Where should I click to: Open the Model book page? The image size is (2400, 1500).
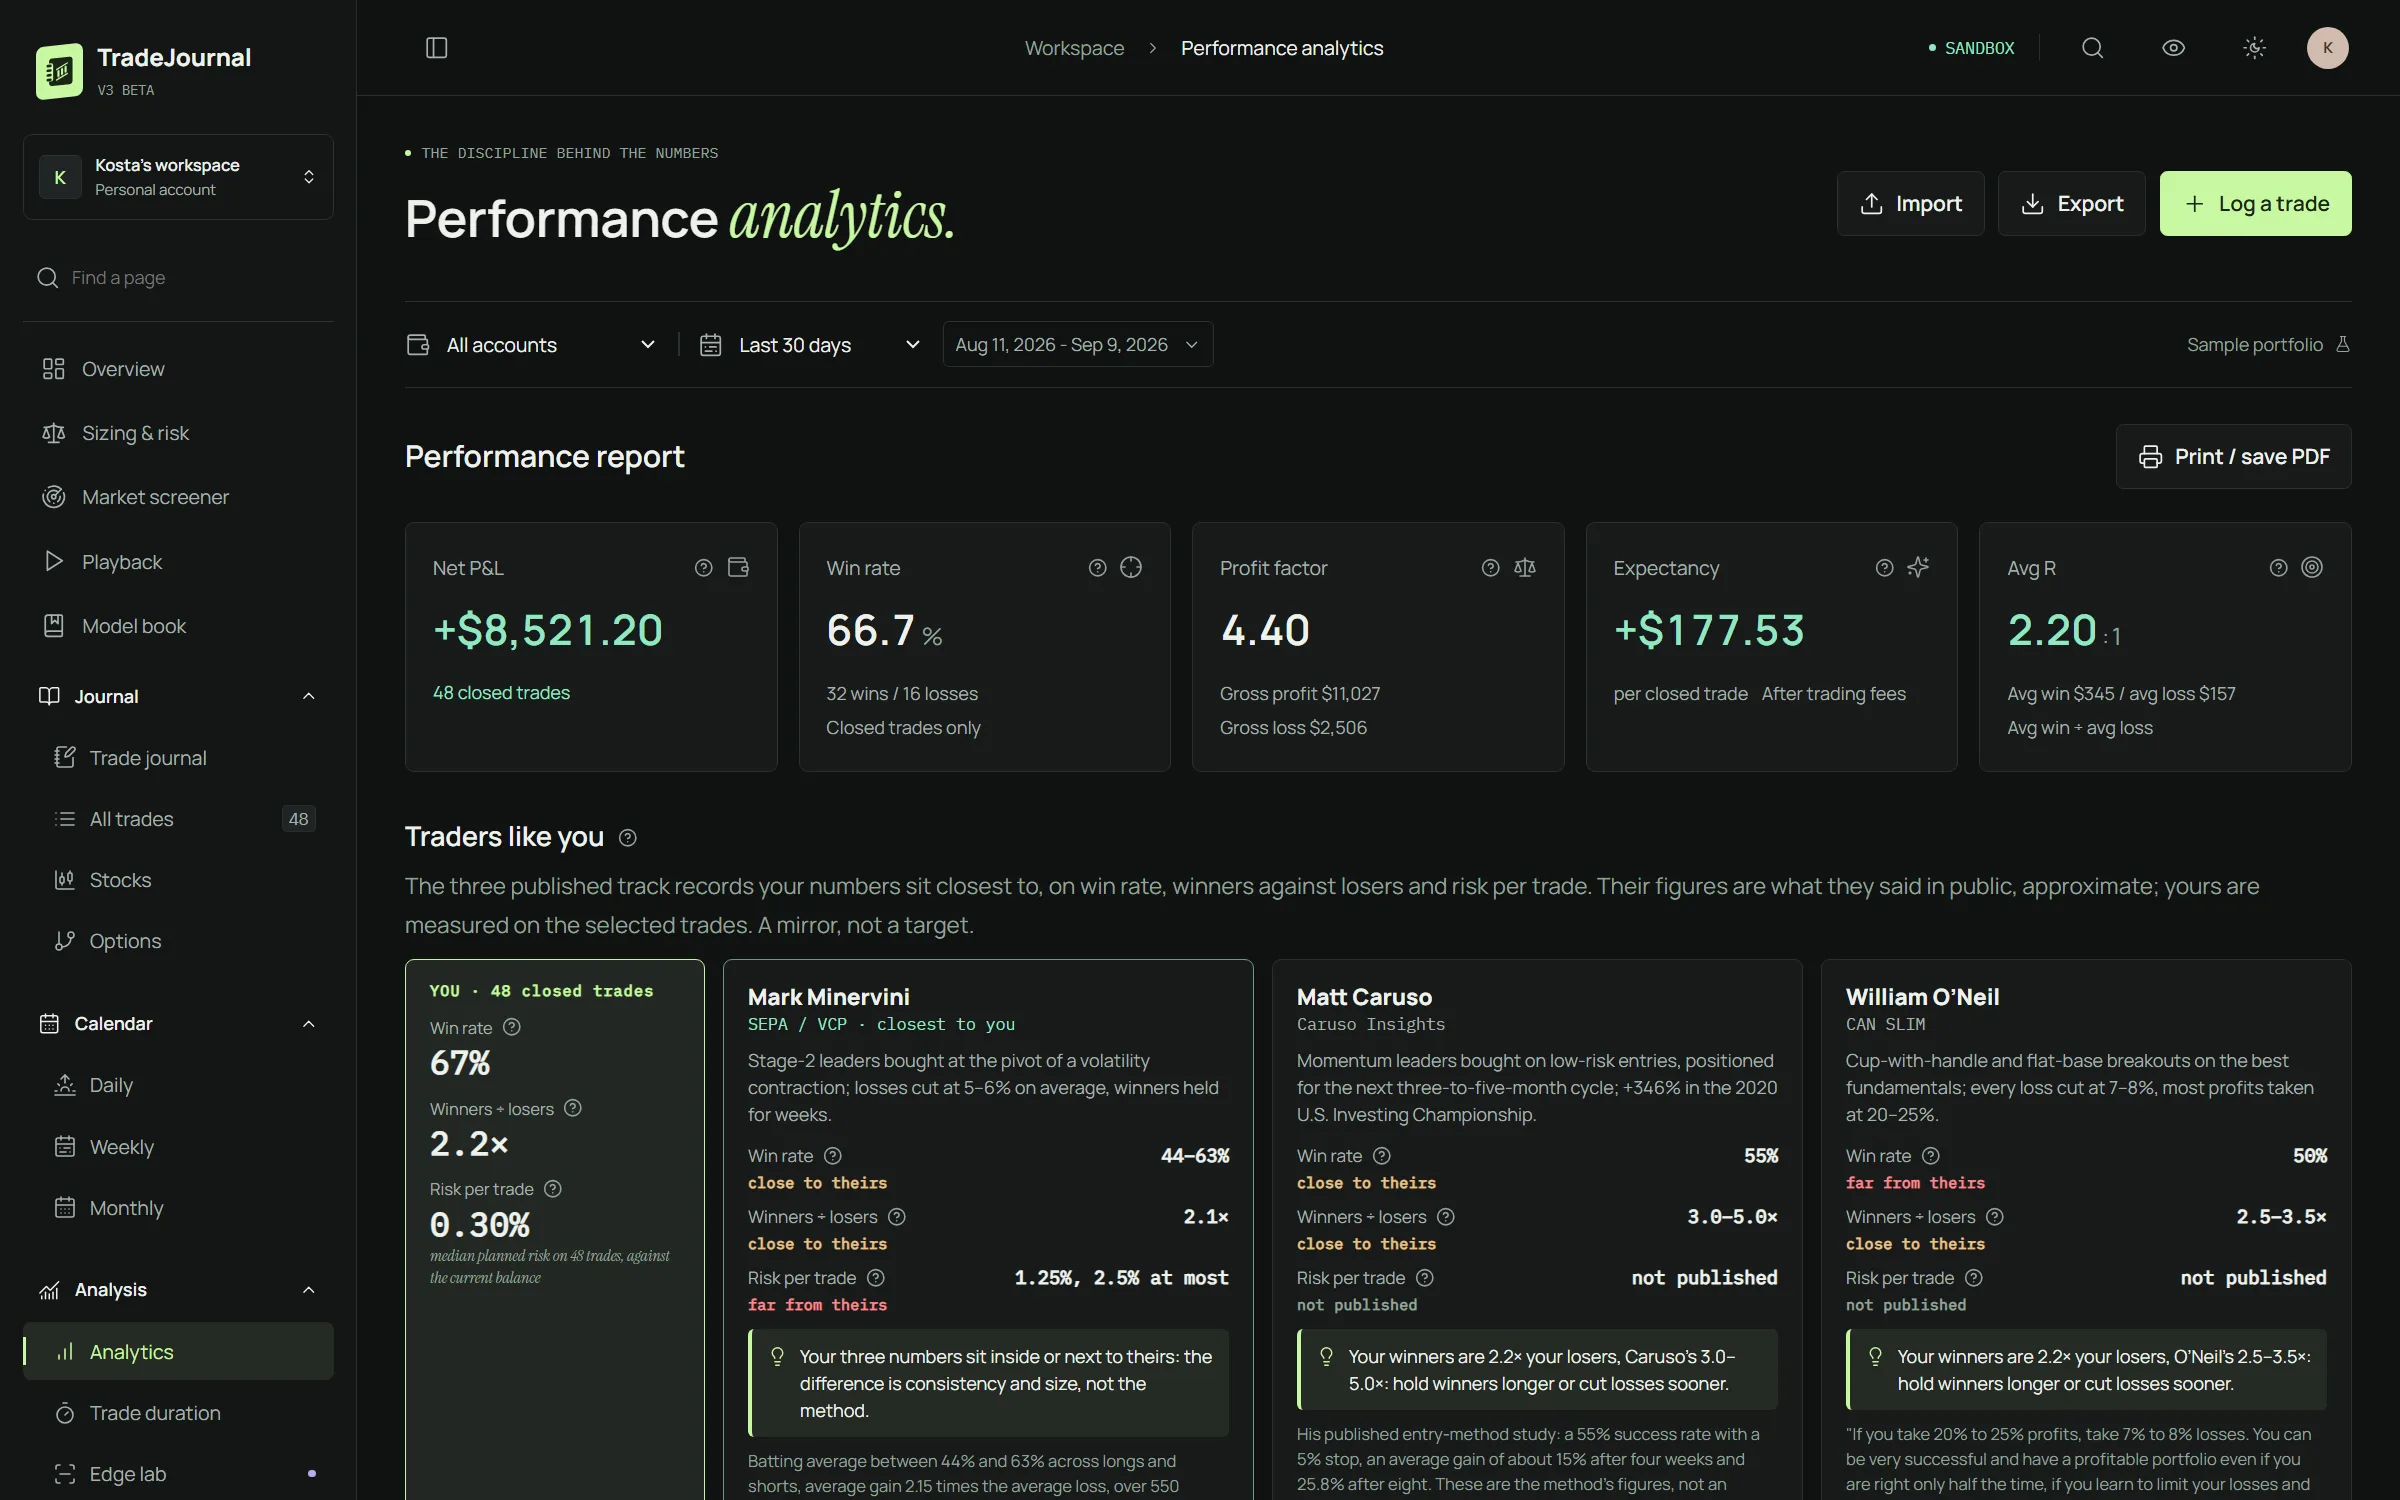178,626
